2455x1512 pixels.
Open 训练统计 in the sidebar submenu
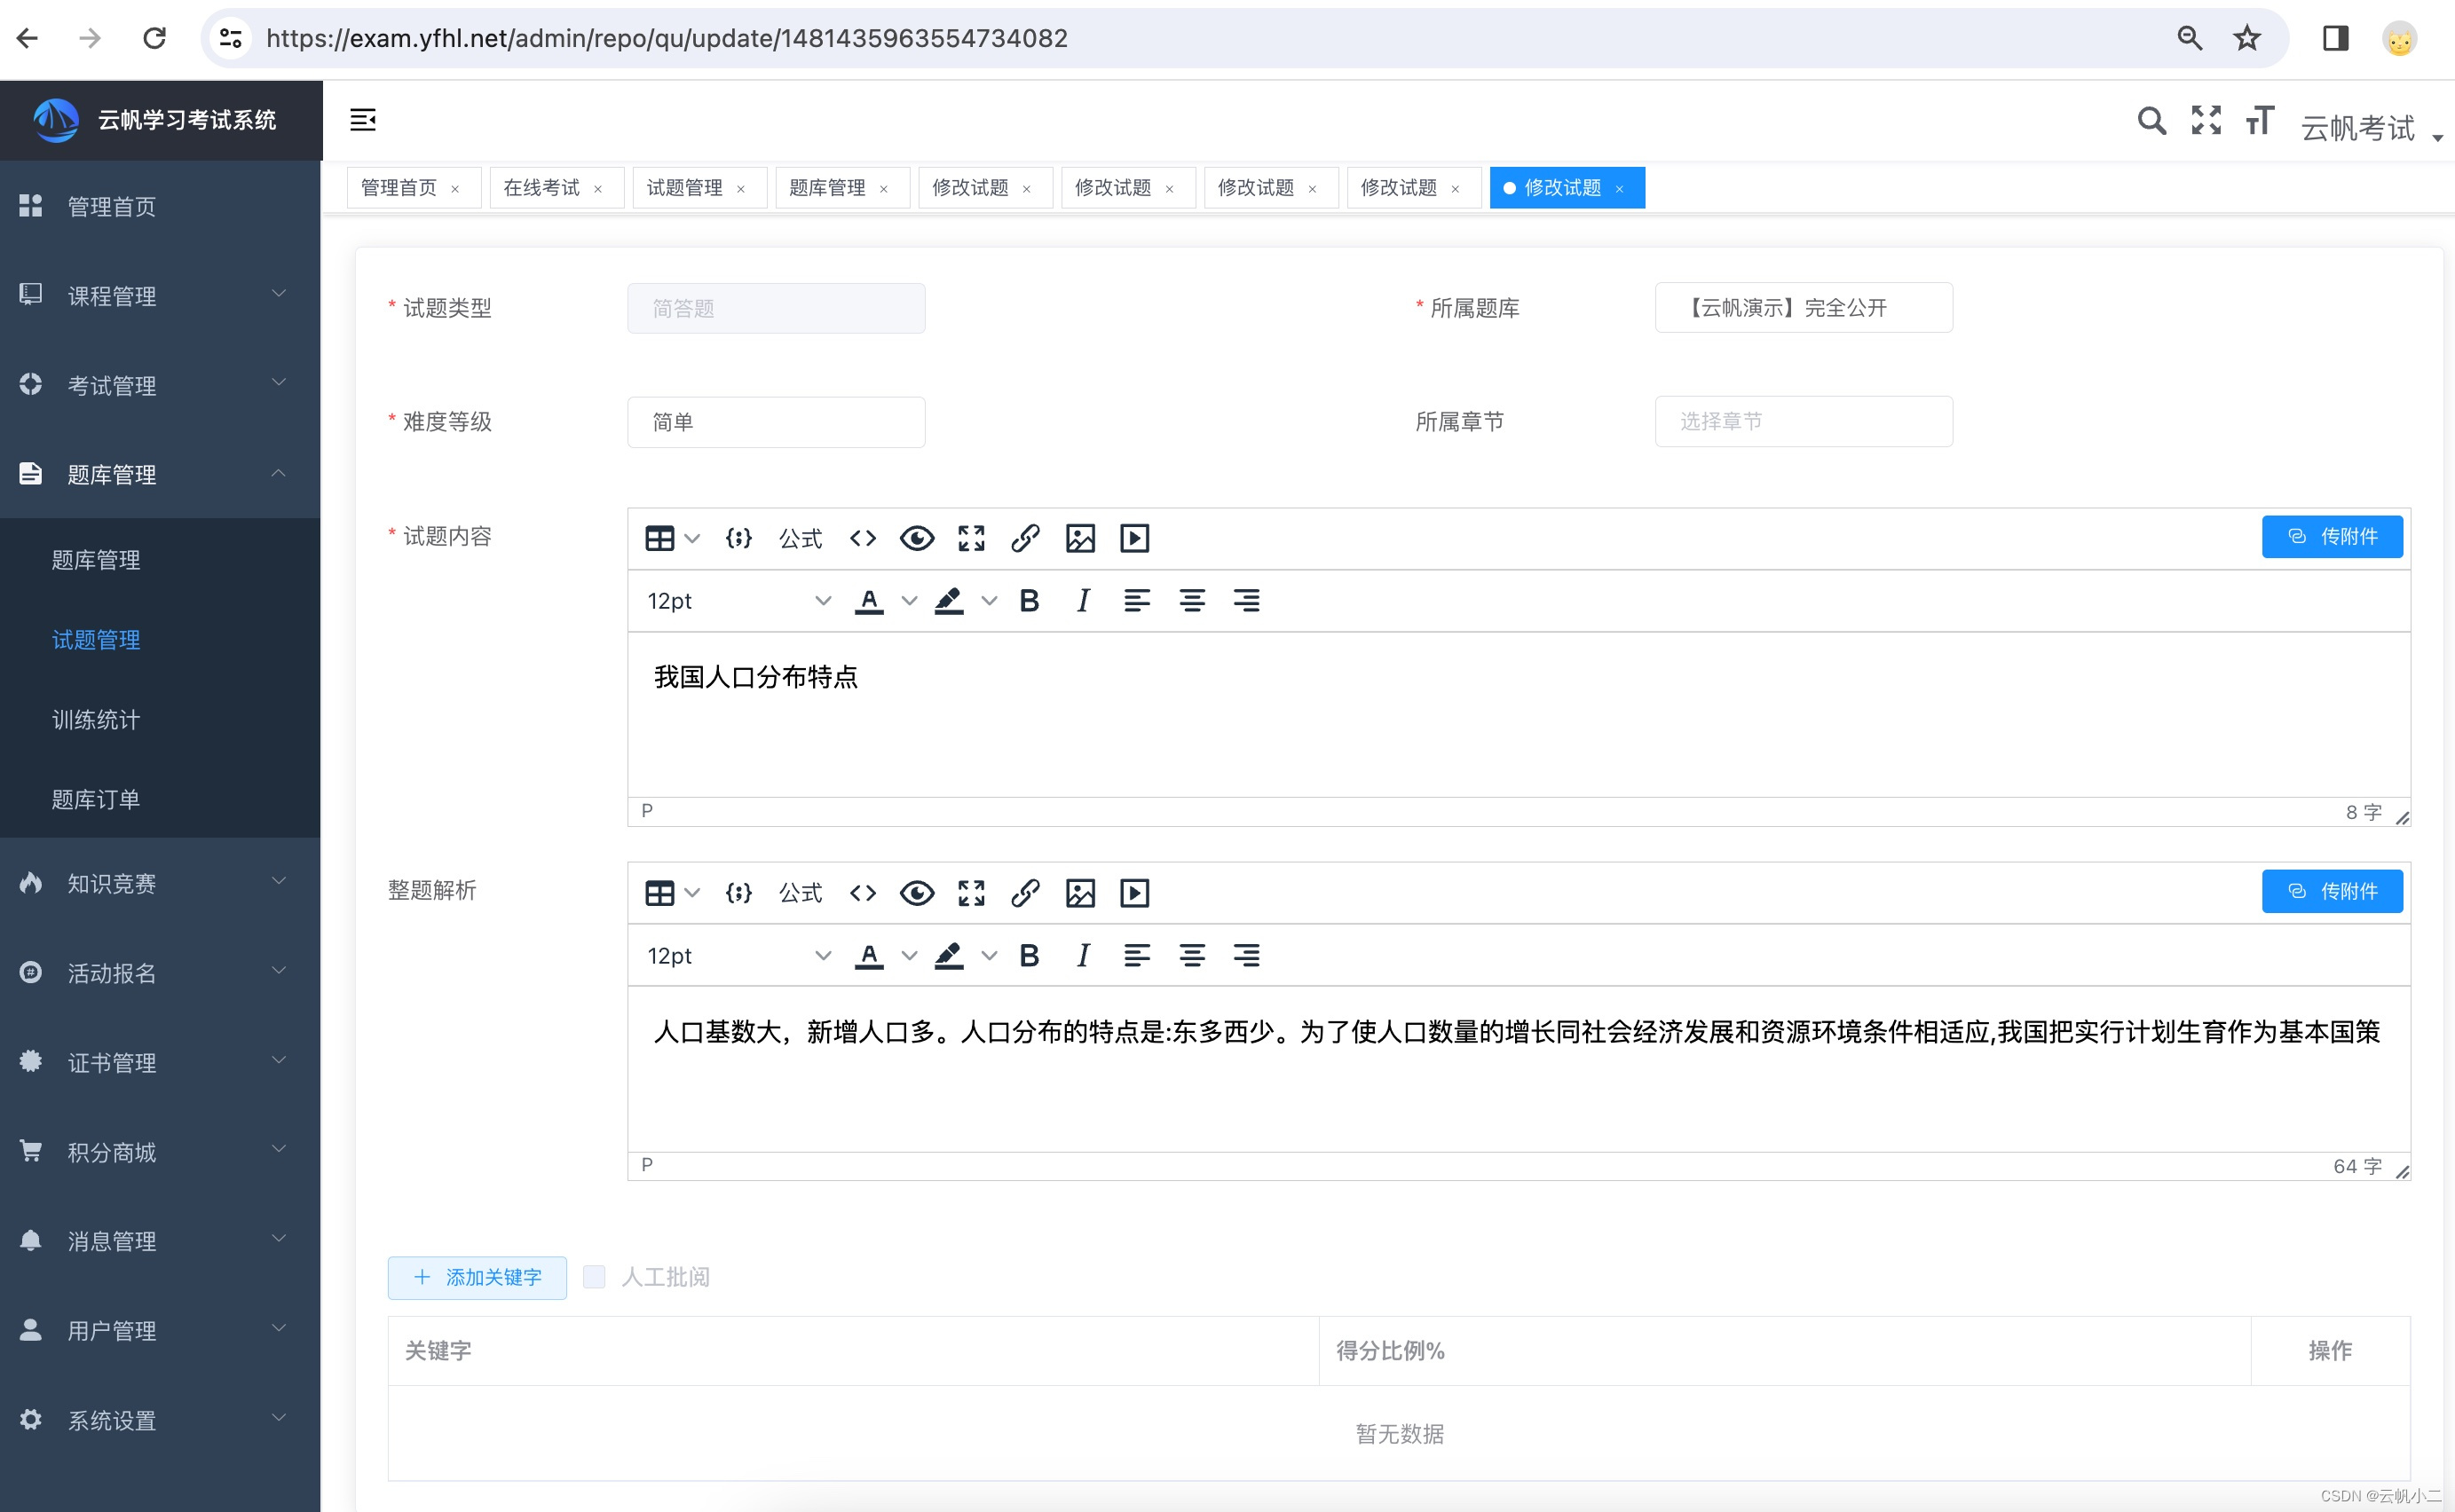tap(96, 720)
